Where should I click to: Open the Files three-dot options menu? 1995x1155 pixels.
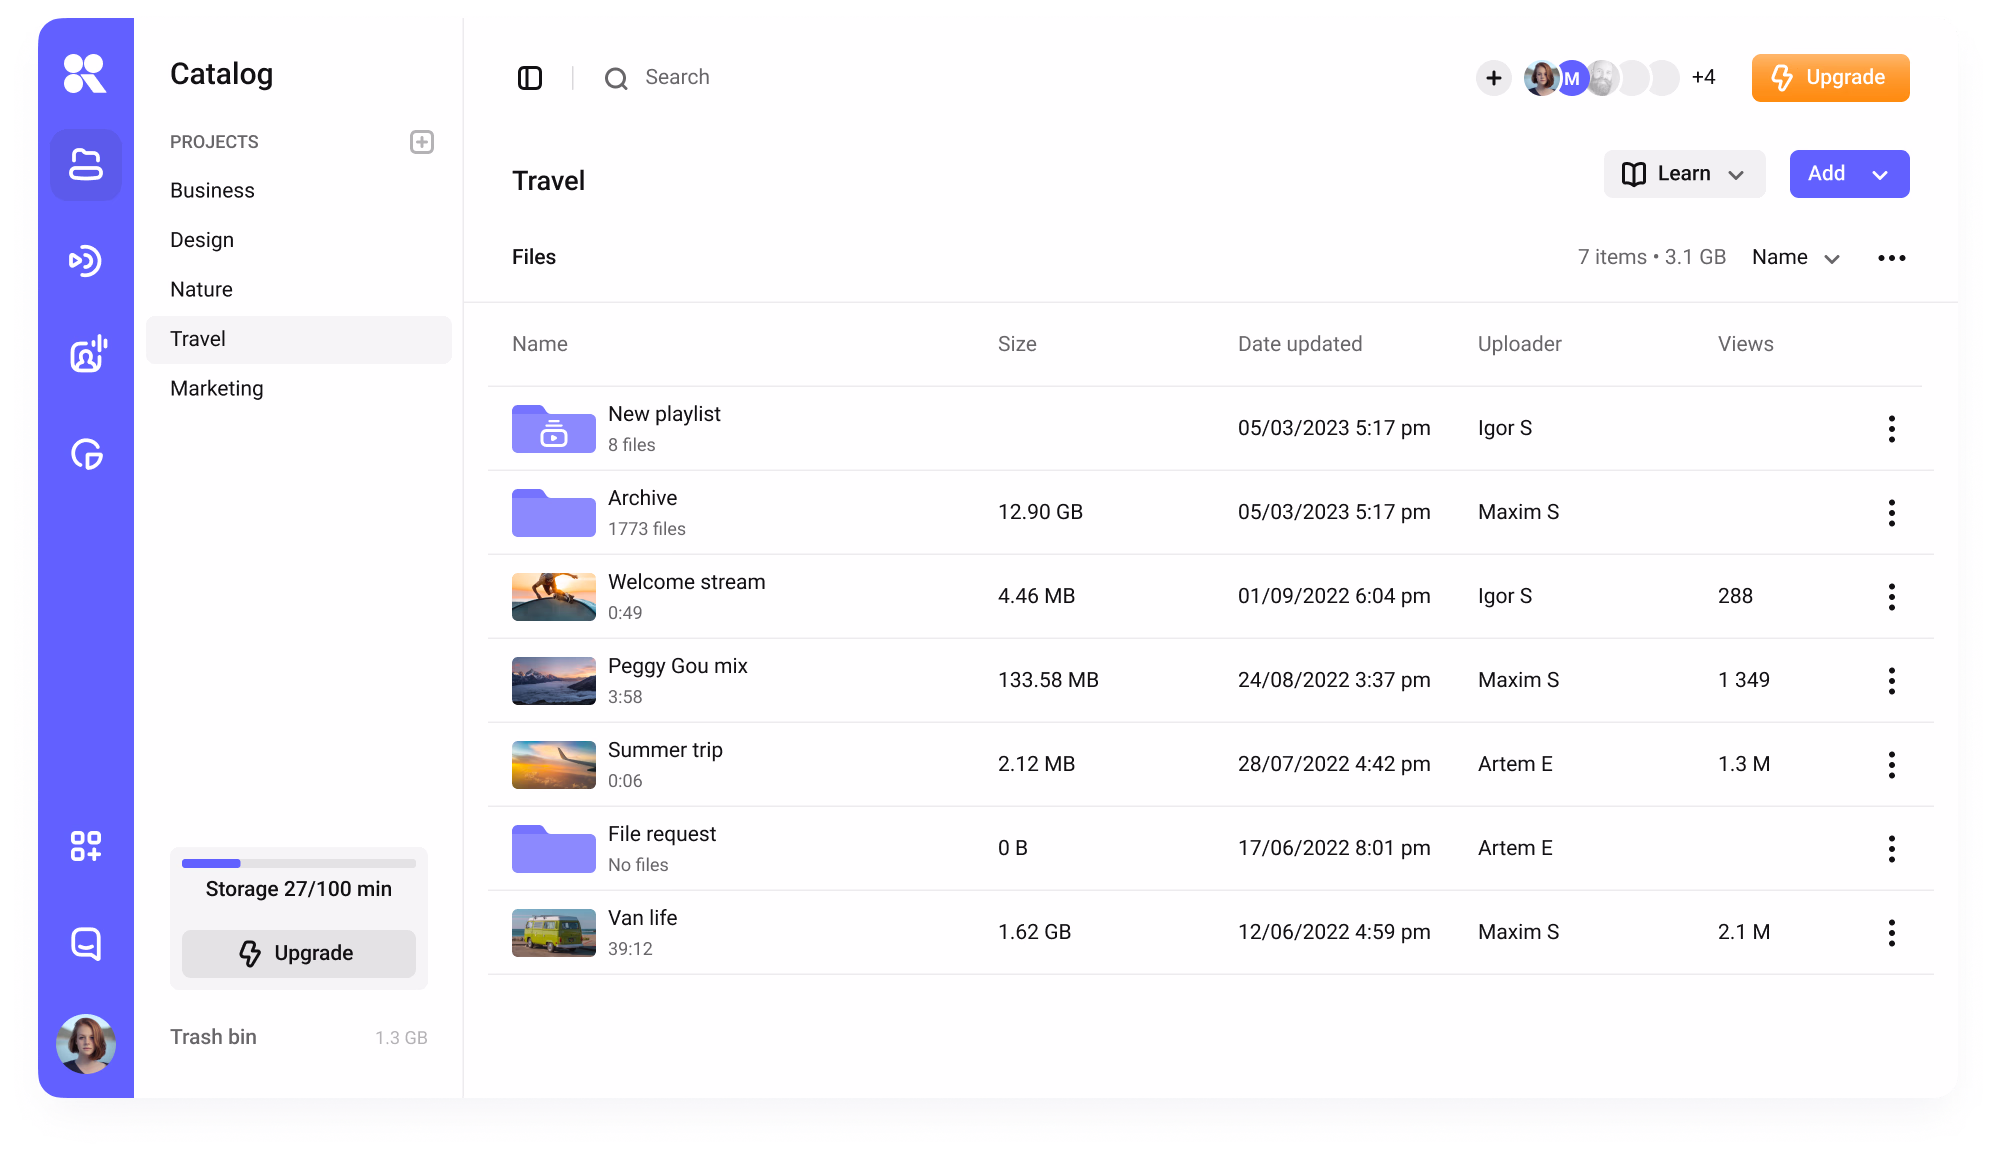click(1891, 258)
